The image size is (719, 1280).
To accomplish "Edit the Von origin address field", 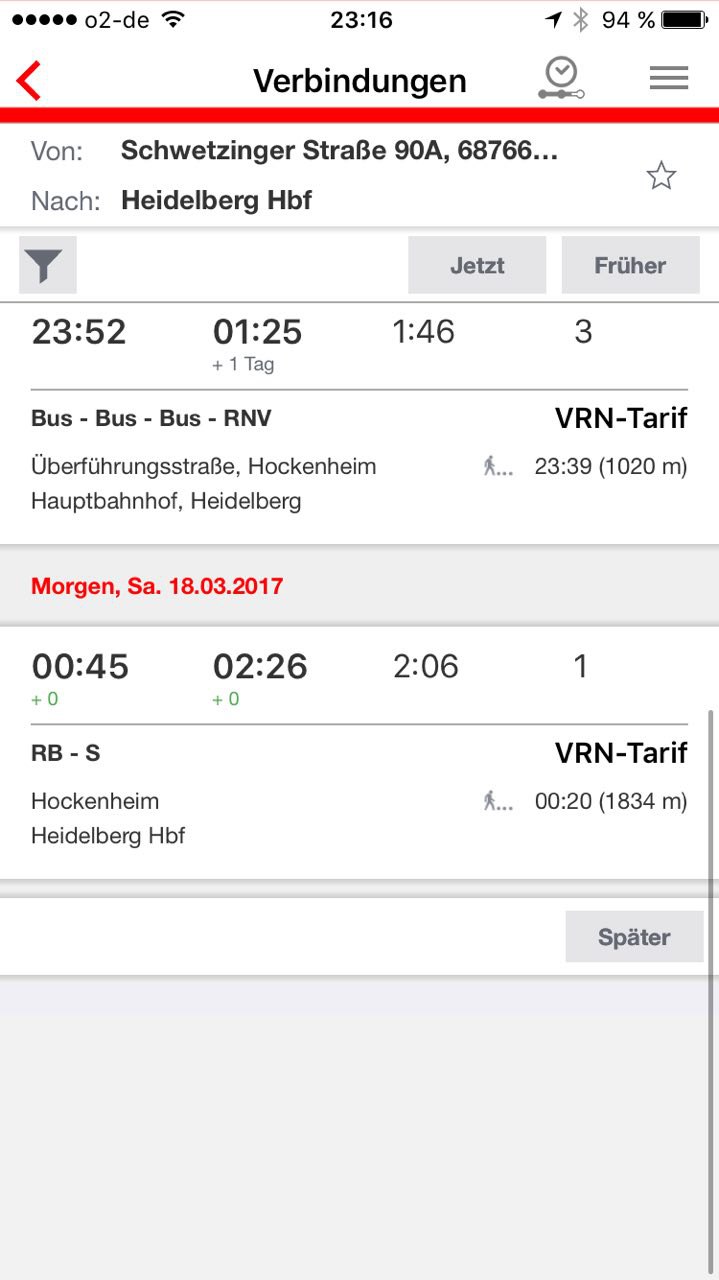I will [340, 151].
